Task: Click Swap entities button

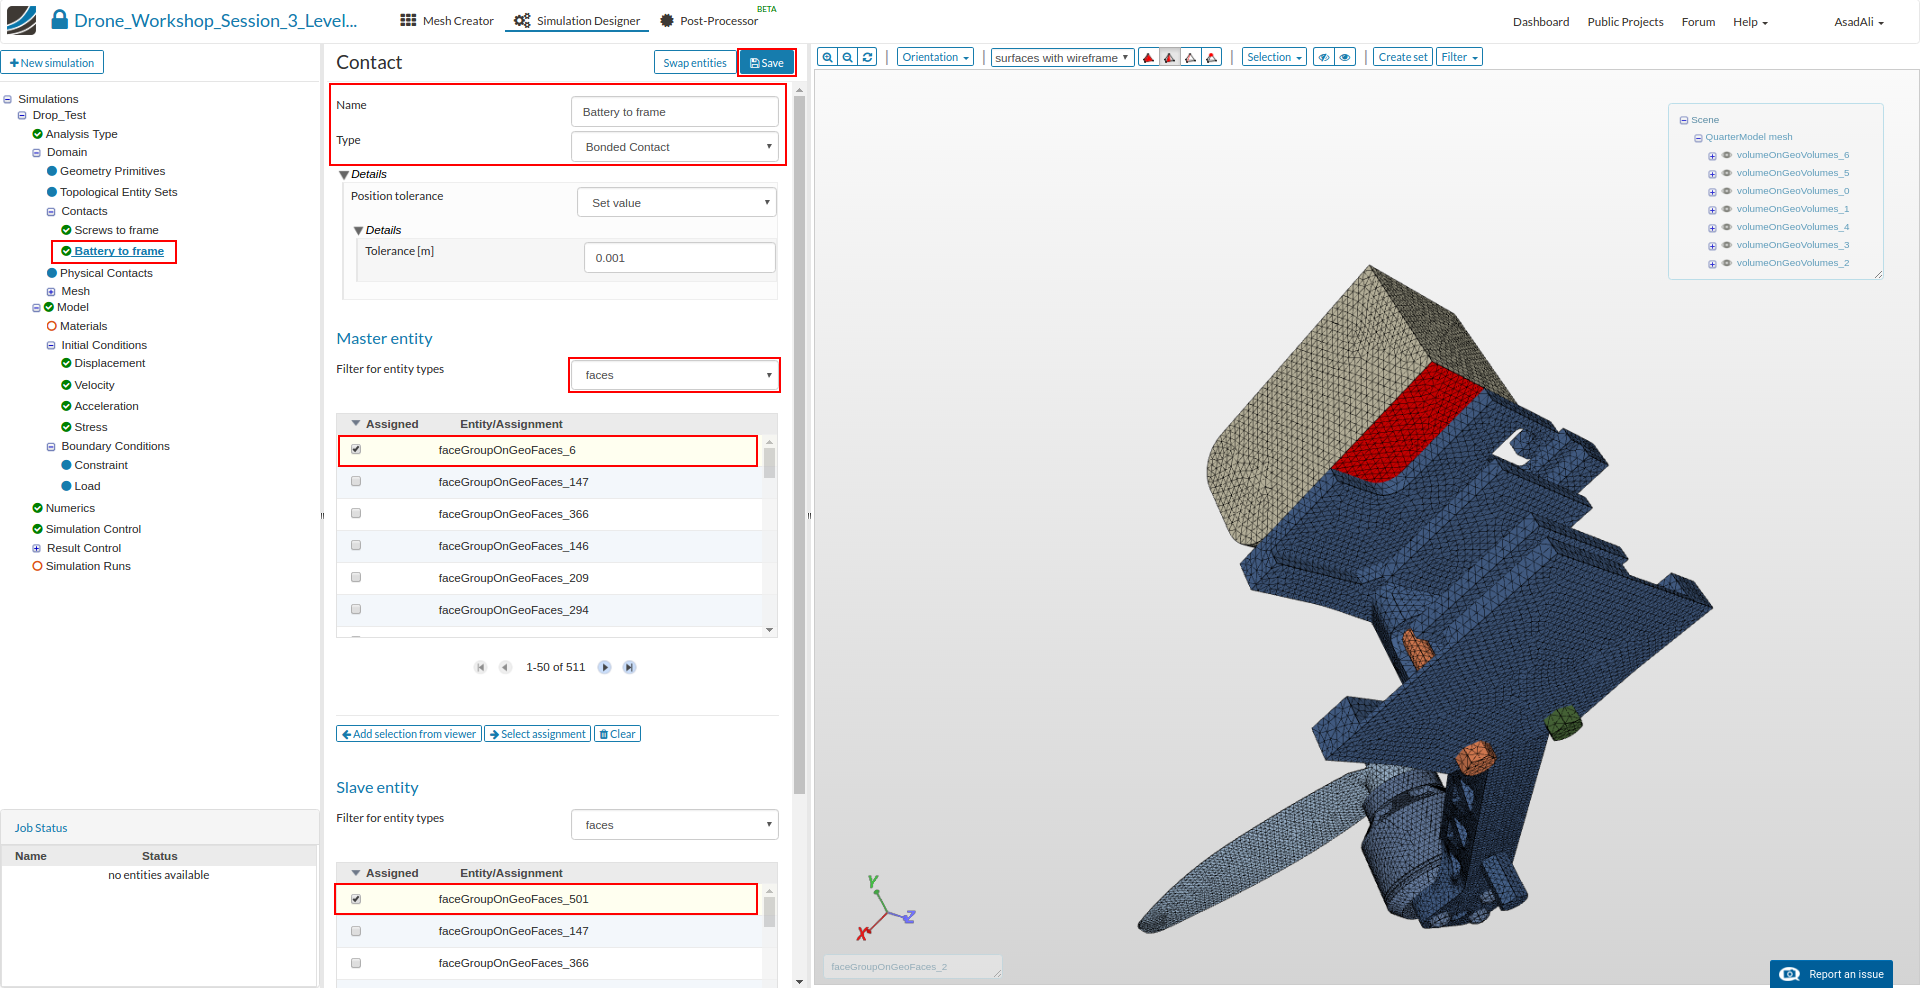Action: [695, 63]
